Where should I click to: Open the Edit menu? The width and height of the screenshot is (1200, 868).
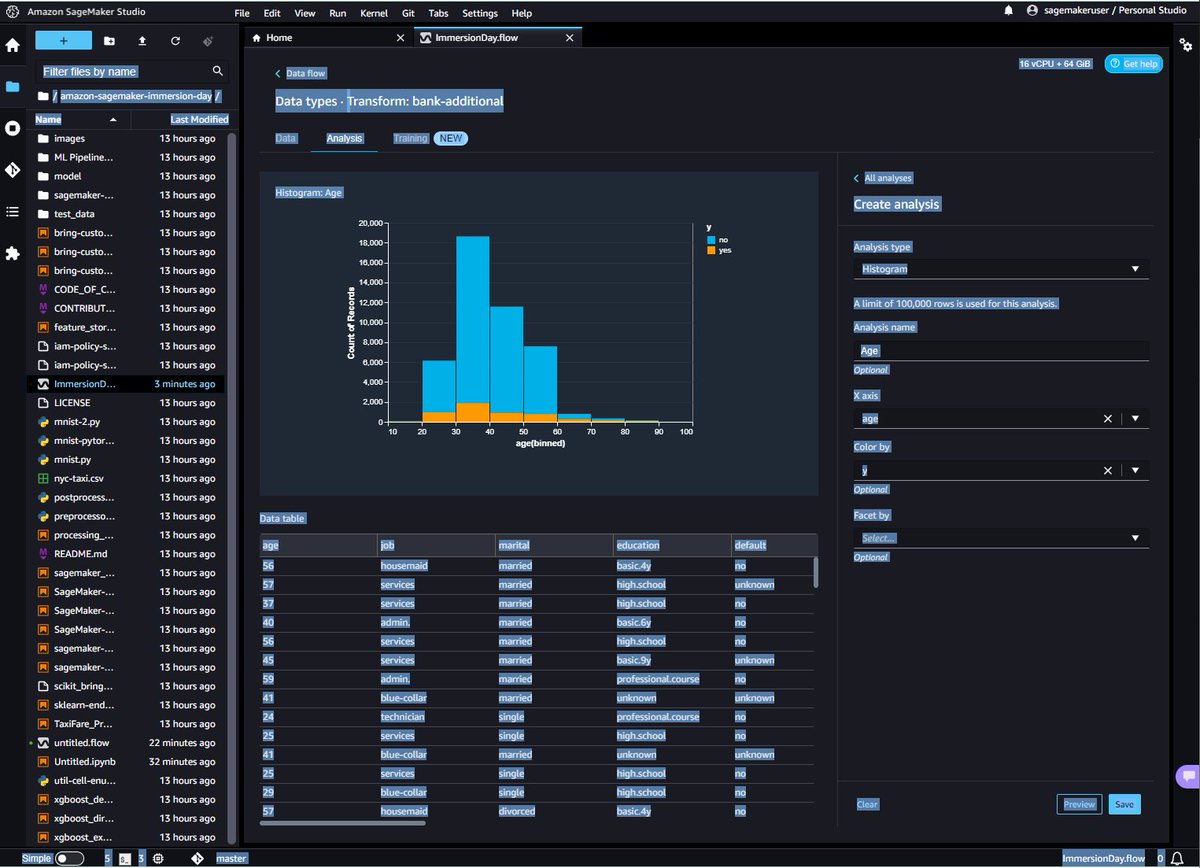[x=272, y=14]
